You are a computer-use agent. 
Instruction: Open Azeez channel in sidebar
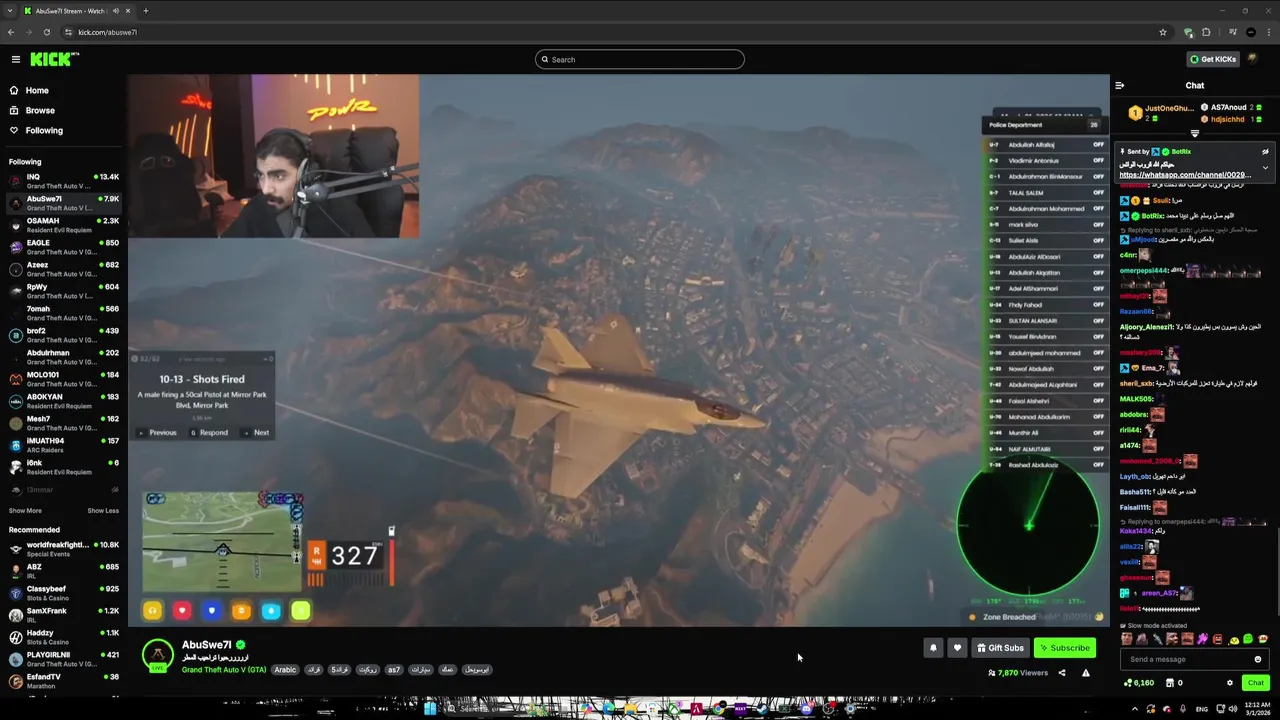coord(63,269)
